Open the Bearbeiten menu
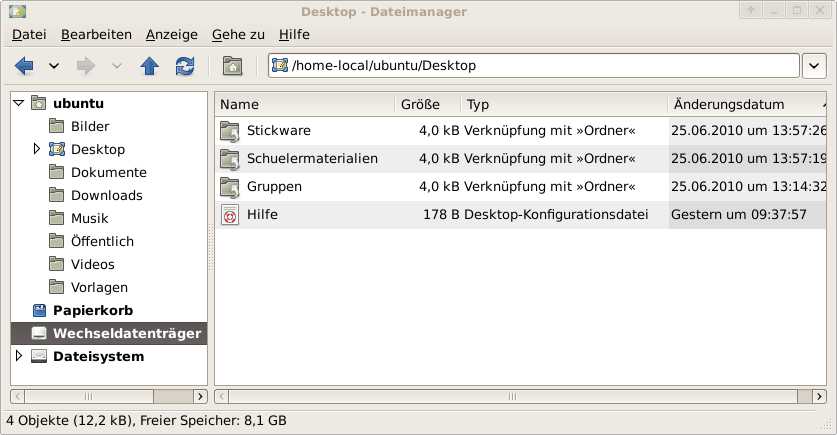The height and width of the screenshot is (435, 837). [x=96, y=34]
